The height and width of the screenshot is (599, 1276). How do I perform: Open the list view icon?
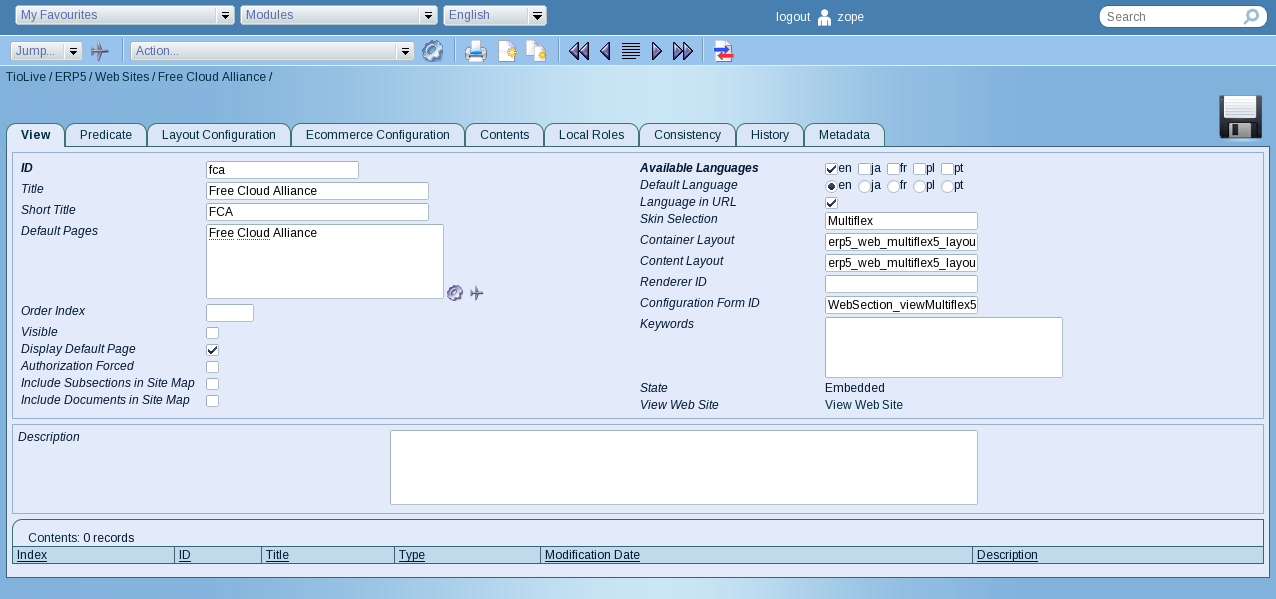(631, 52)
